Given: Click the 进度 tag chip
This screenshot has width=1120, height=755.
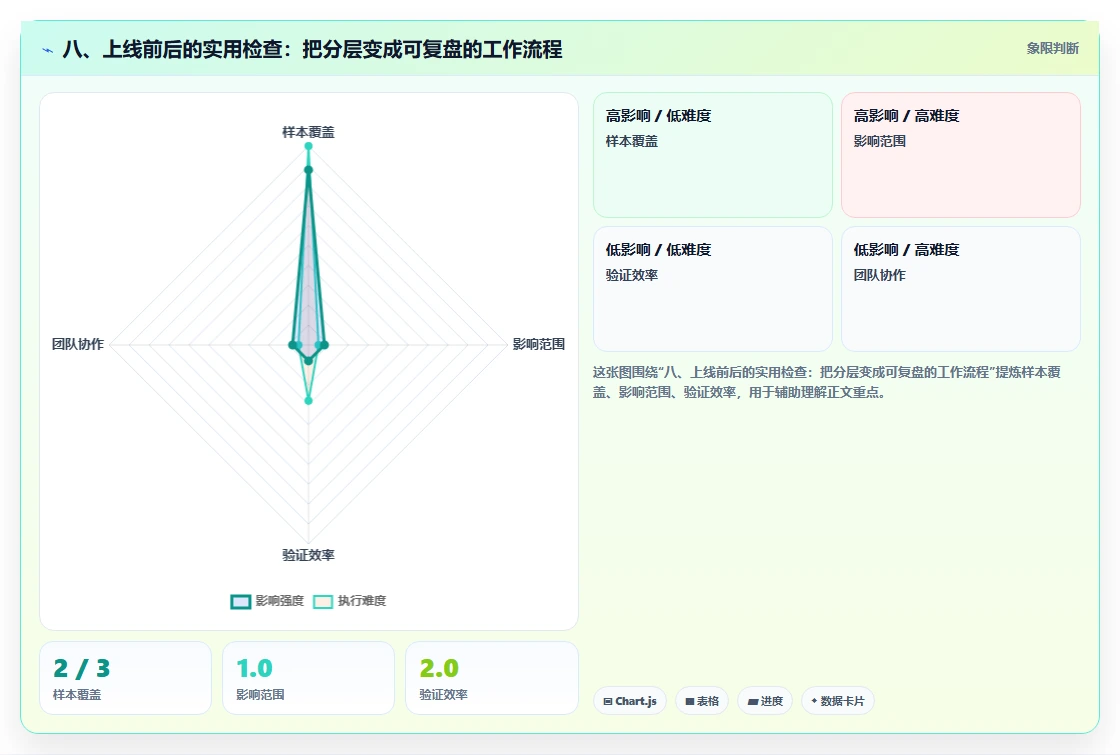Looking at the screenshot, I should 765,701.
